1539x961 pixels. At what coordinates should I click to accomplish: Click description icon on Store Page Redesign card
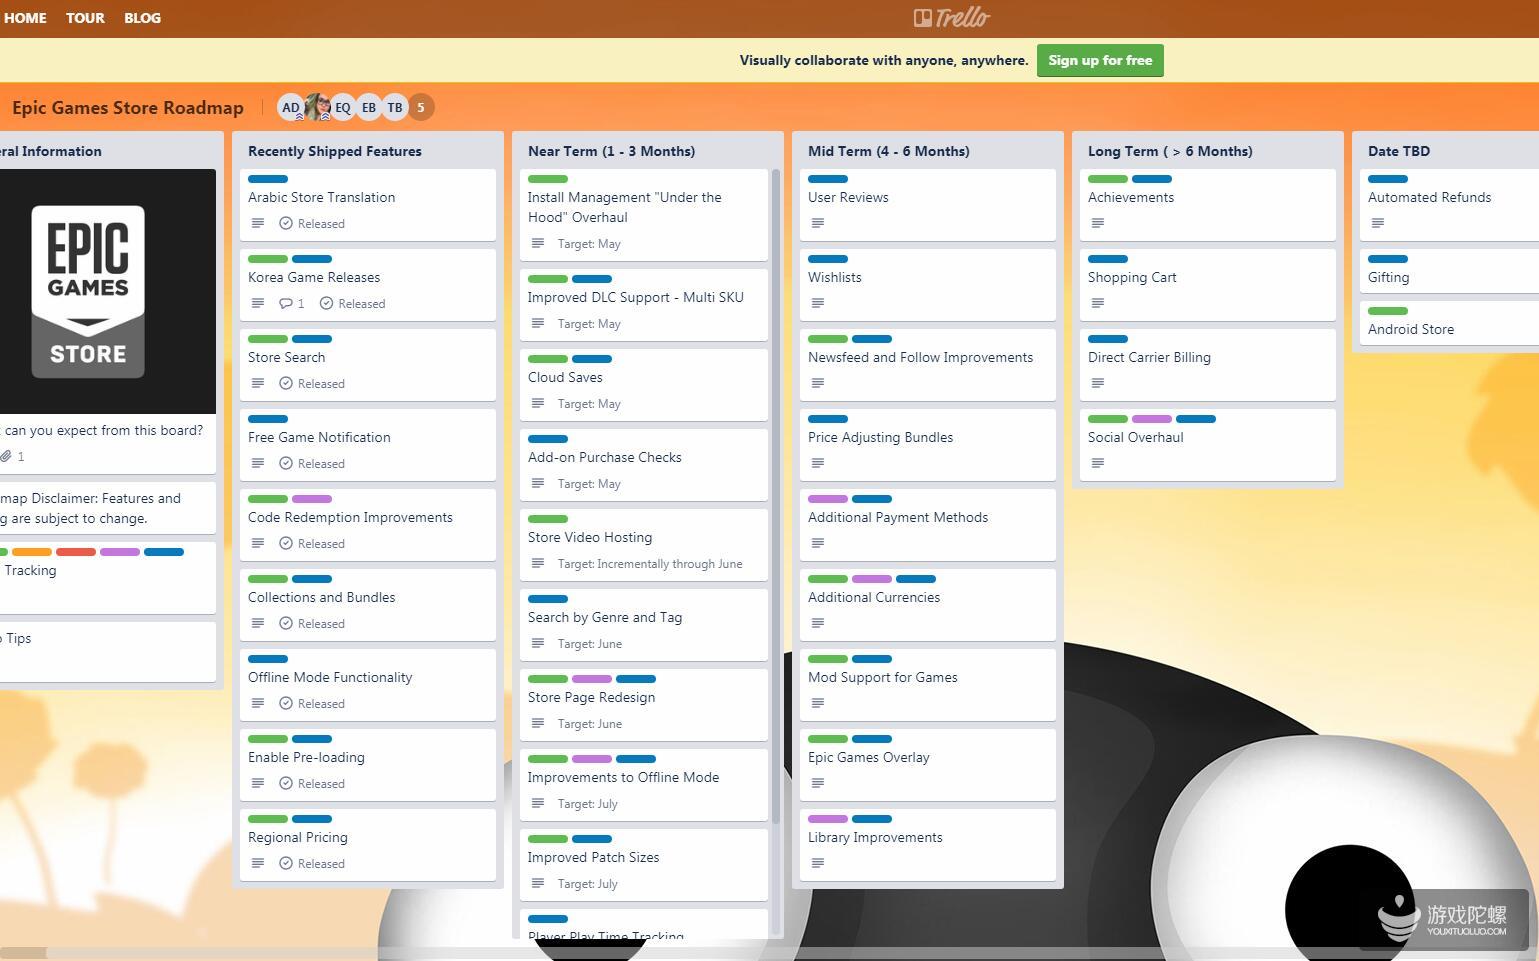(x=538, y=723)
